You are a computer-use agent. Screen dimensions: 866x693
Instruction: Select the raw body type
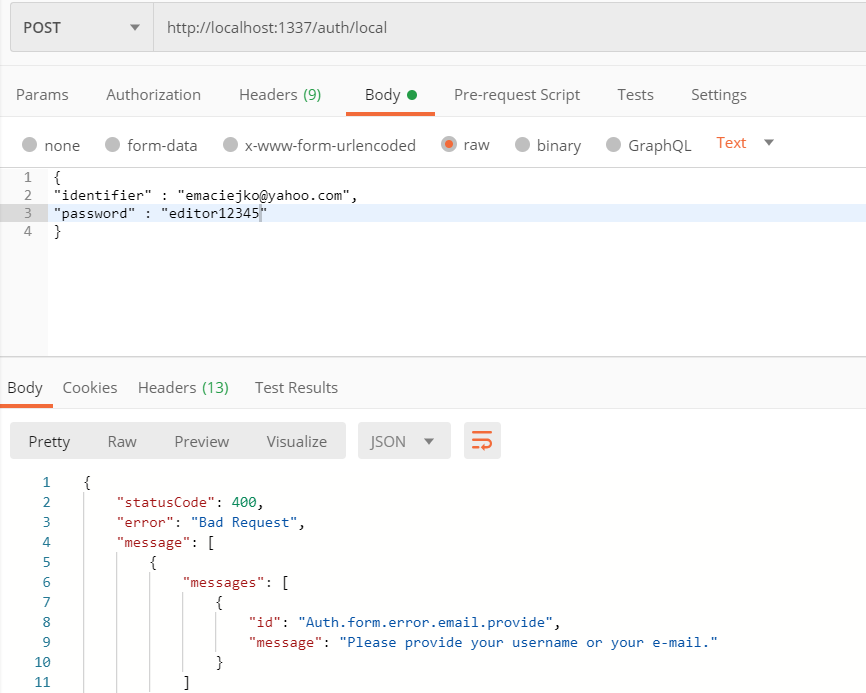click(x=464, y=145)
